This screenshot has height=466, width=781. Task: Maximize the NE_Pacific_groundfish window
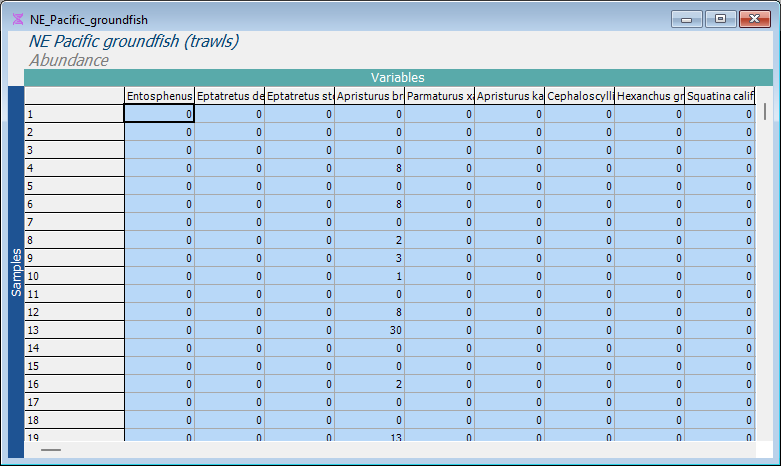[x=719, y=19]
